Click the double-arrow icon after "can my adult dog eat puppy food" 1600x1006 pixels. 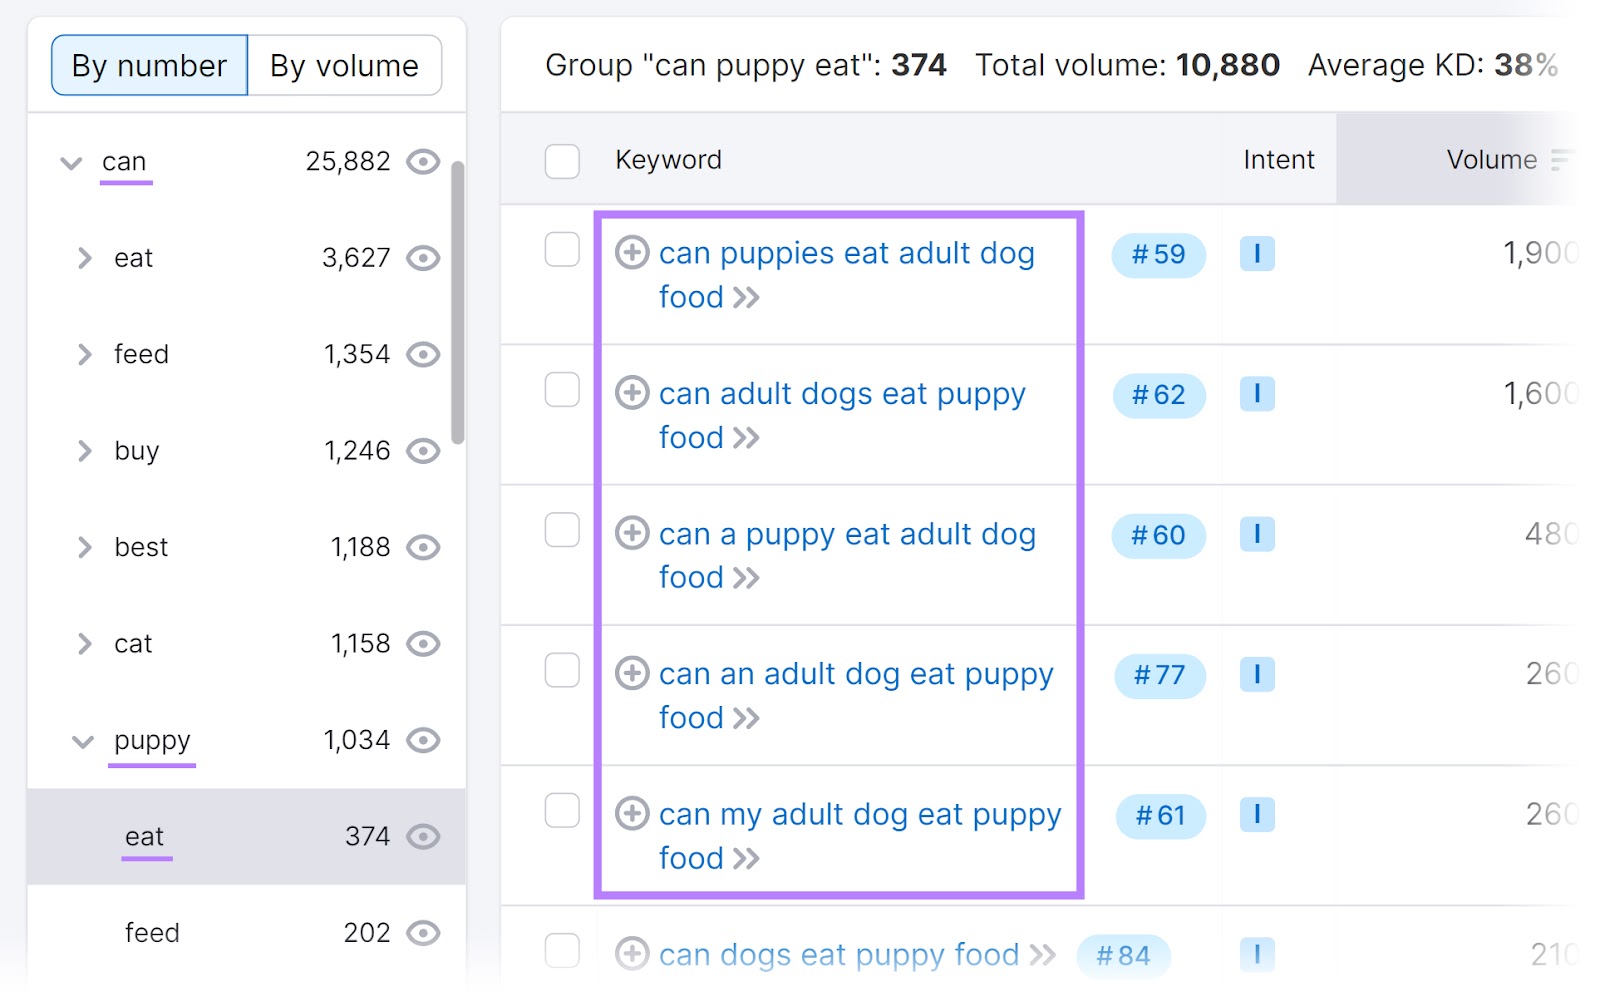pos(747,858)
